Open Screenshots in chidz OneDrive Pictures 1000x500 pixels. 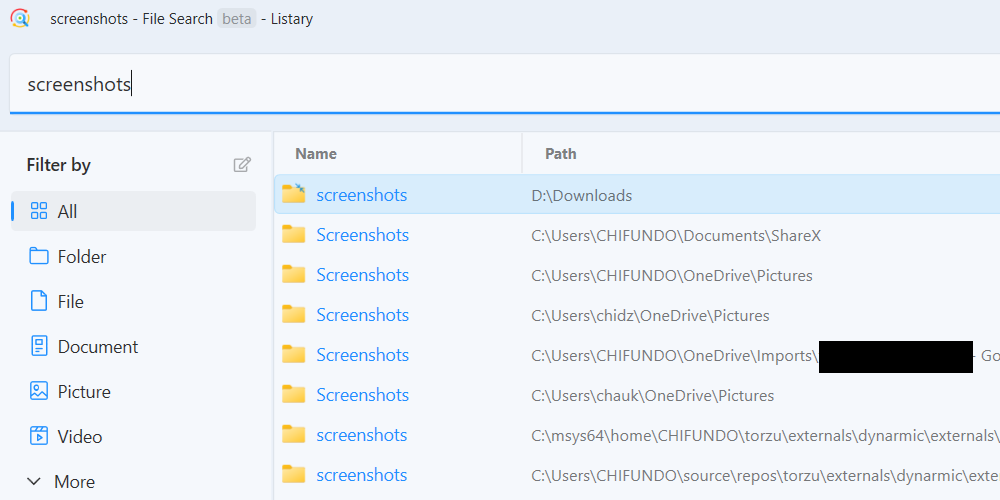point(362,315)
